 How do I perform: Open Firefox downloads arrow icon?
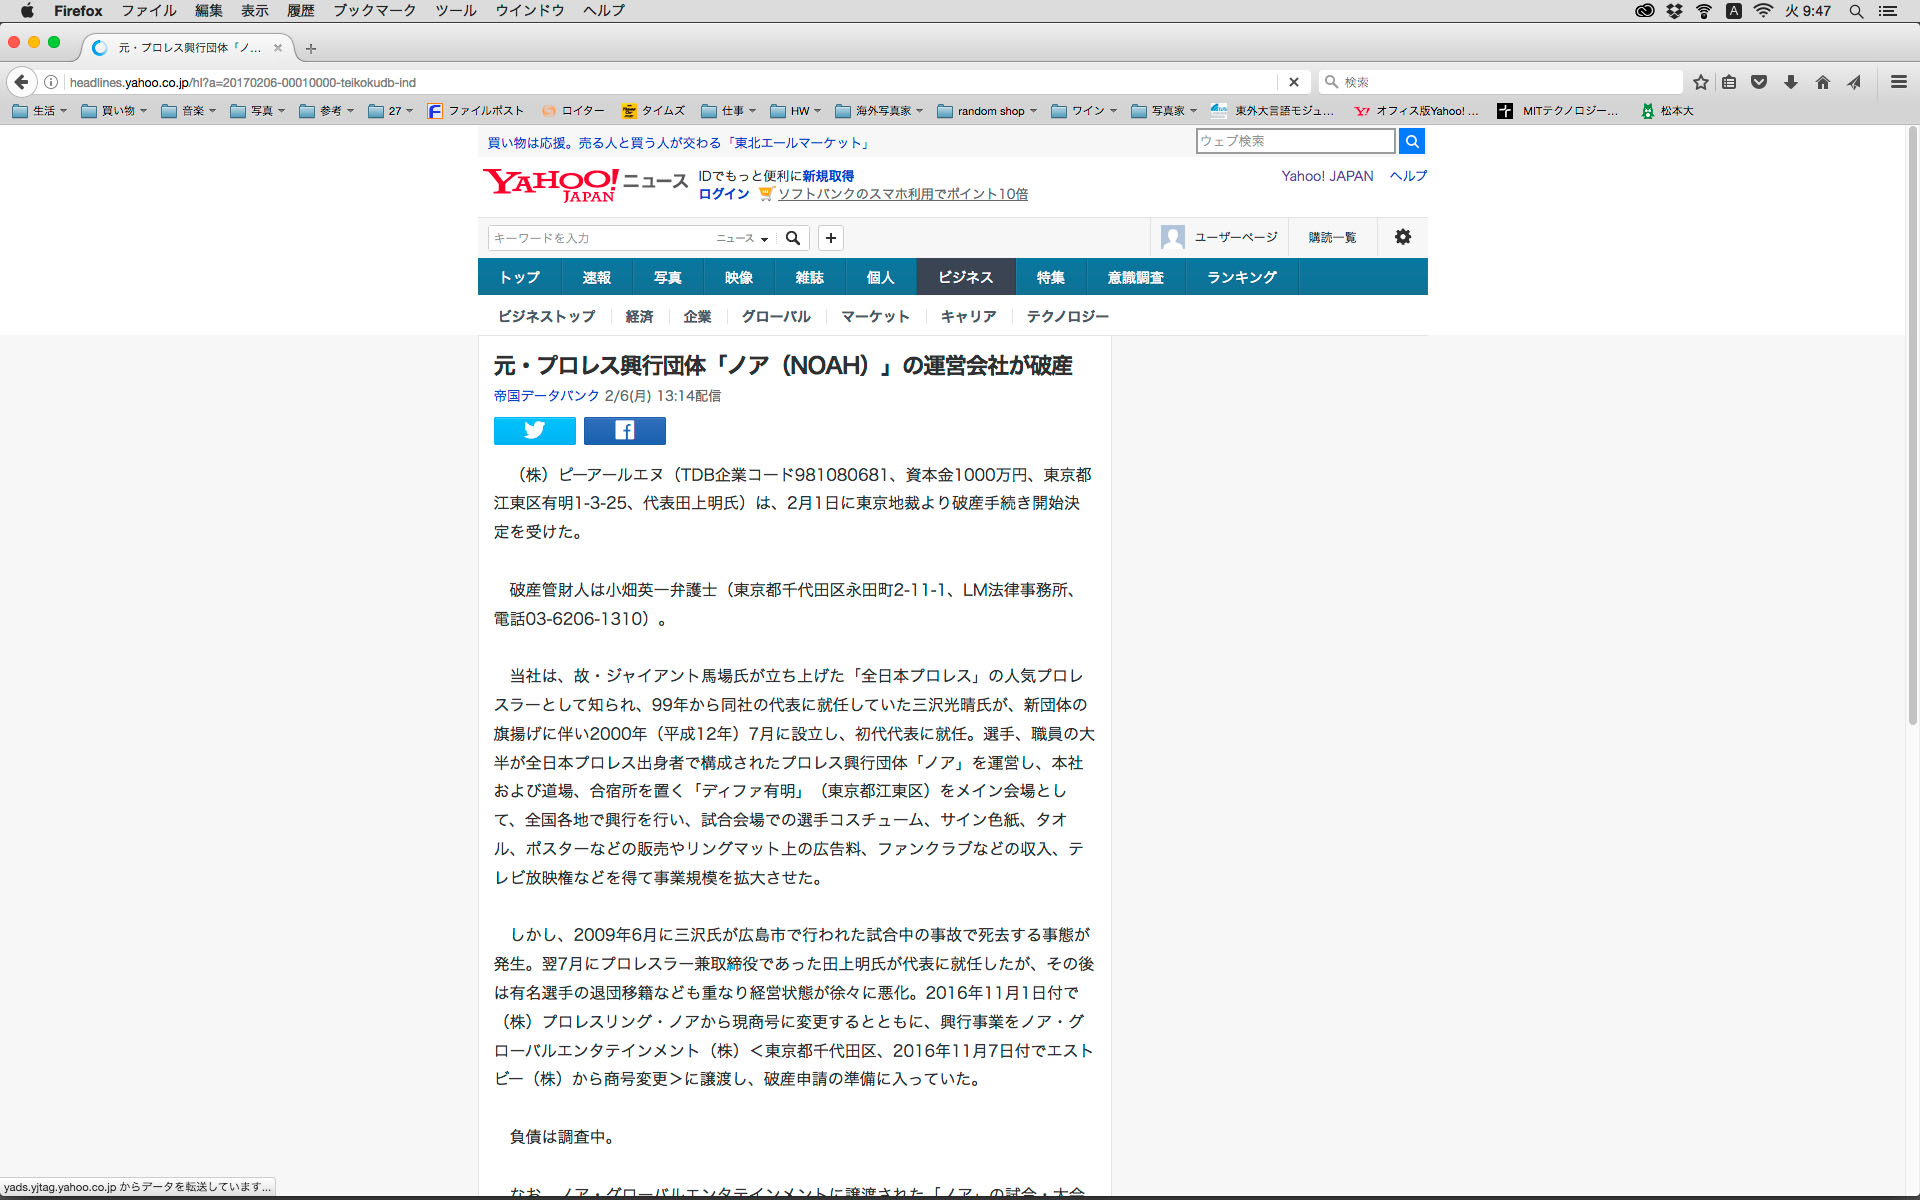click(x=1790, y=82)
